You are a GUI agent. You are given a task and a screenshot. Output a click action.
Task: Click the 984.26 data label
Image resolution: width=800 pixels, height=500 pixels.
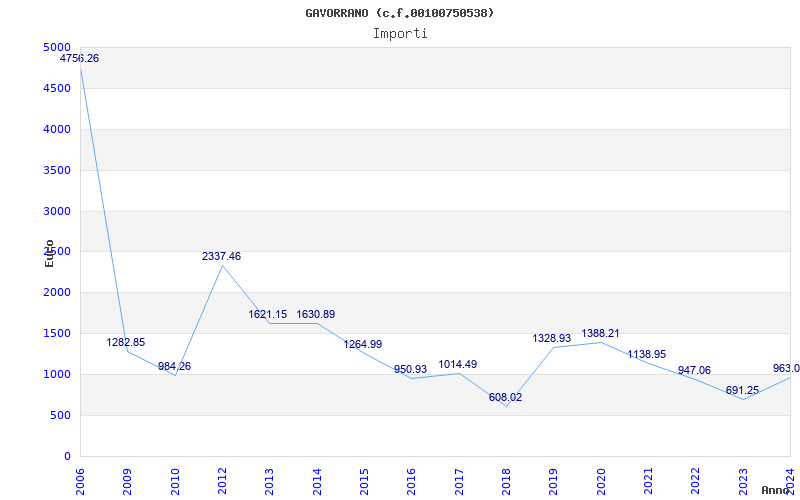(x=174, y=366)
